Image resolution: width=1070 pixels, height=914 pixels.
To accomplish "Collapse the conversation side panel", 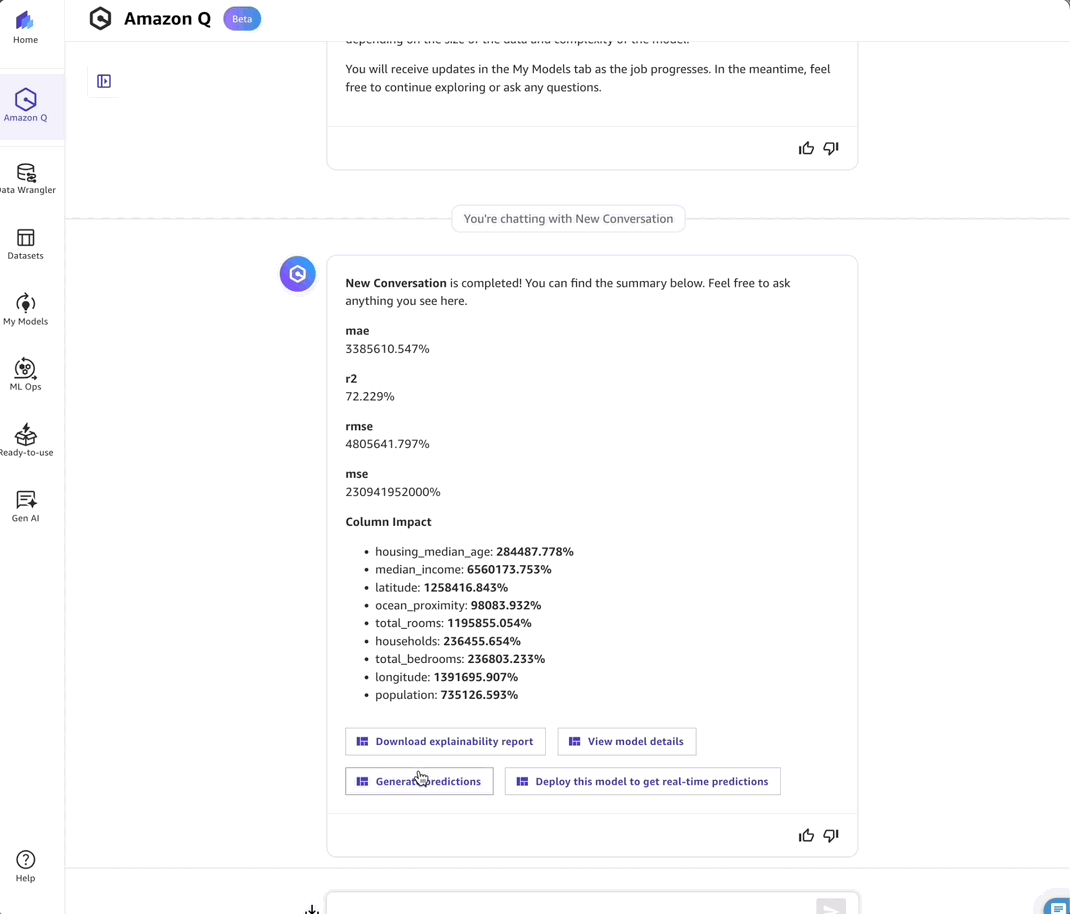I will coord(103,81).
